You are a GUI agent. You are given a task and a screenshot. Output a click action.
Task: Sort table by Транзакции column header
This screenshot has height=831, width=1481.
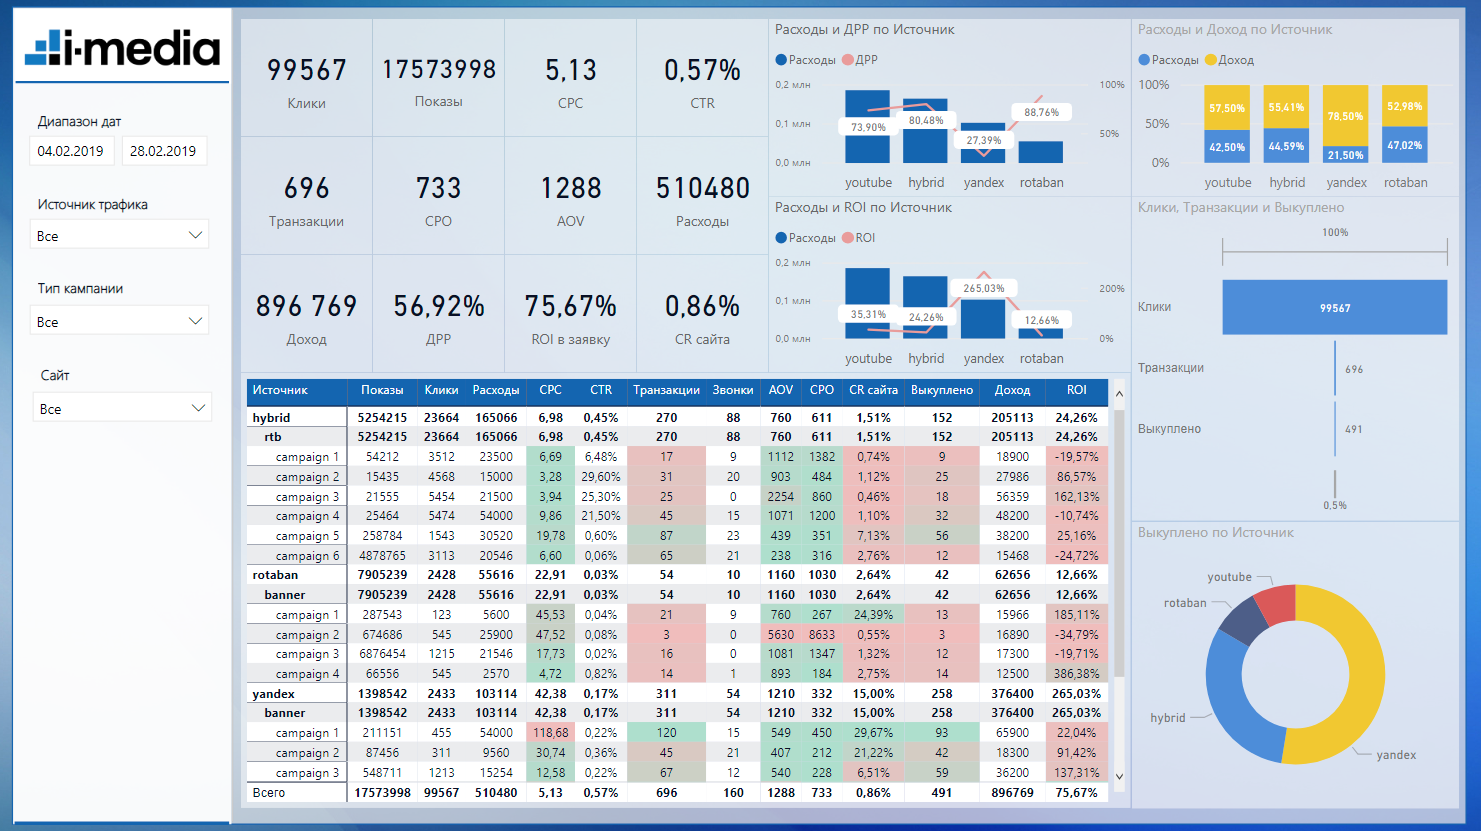(666, 390)
